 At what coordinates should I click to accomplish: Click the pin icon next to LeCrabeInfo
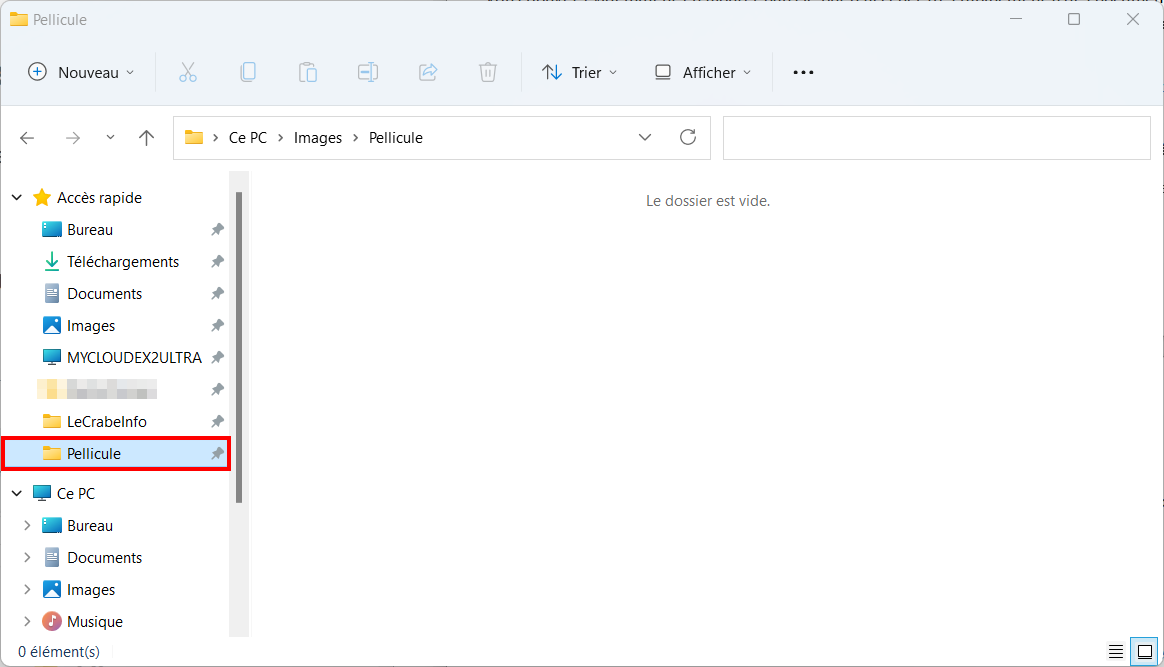[218, 421]
